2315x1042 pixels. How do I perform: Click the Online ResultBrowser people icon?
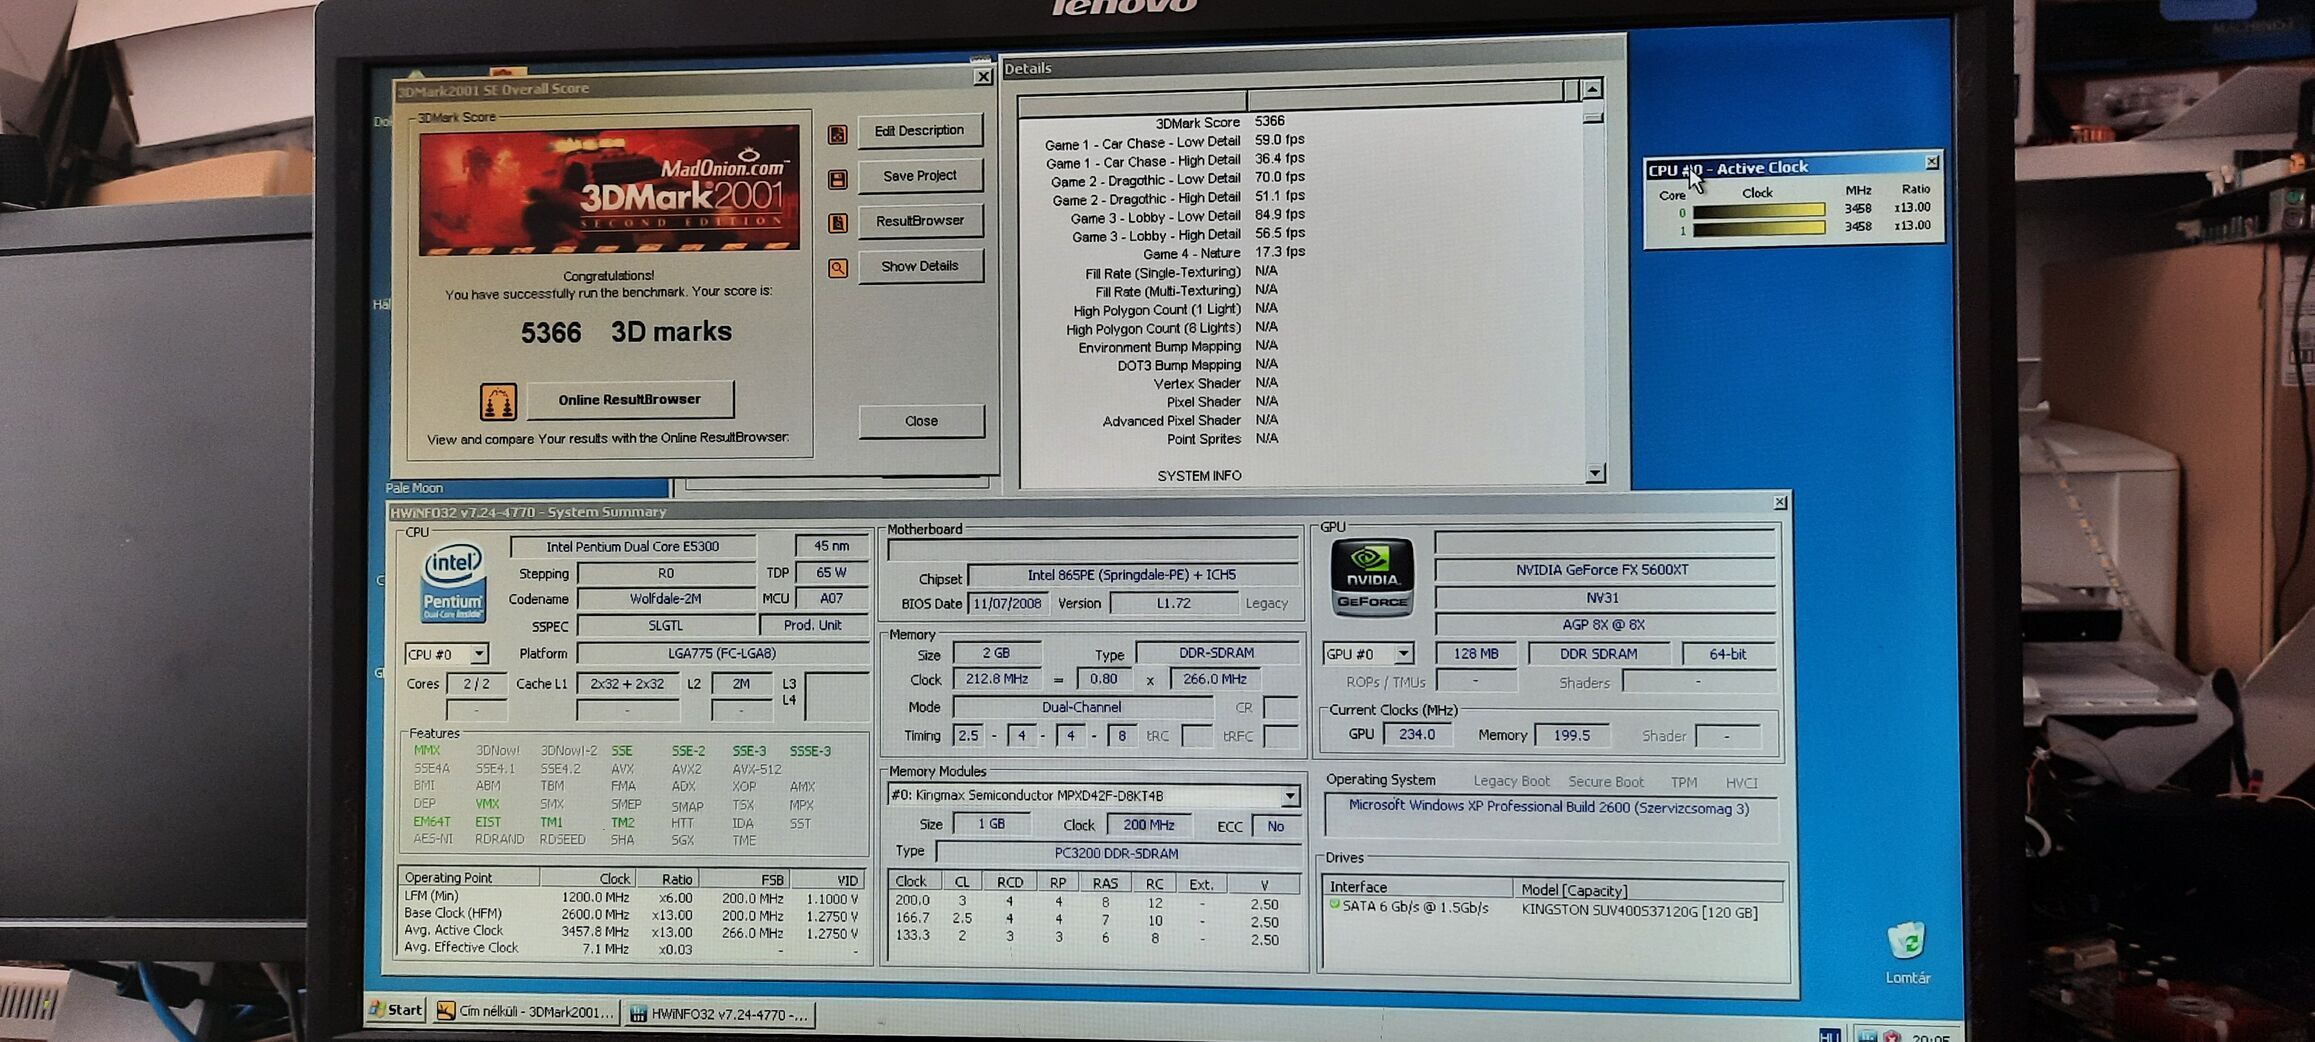click(498, 401)
